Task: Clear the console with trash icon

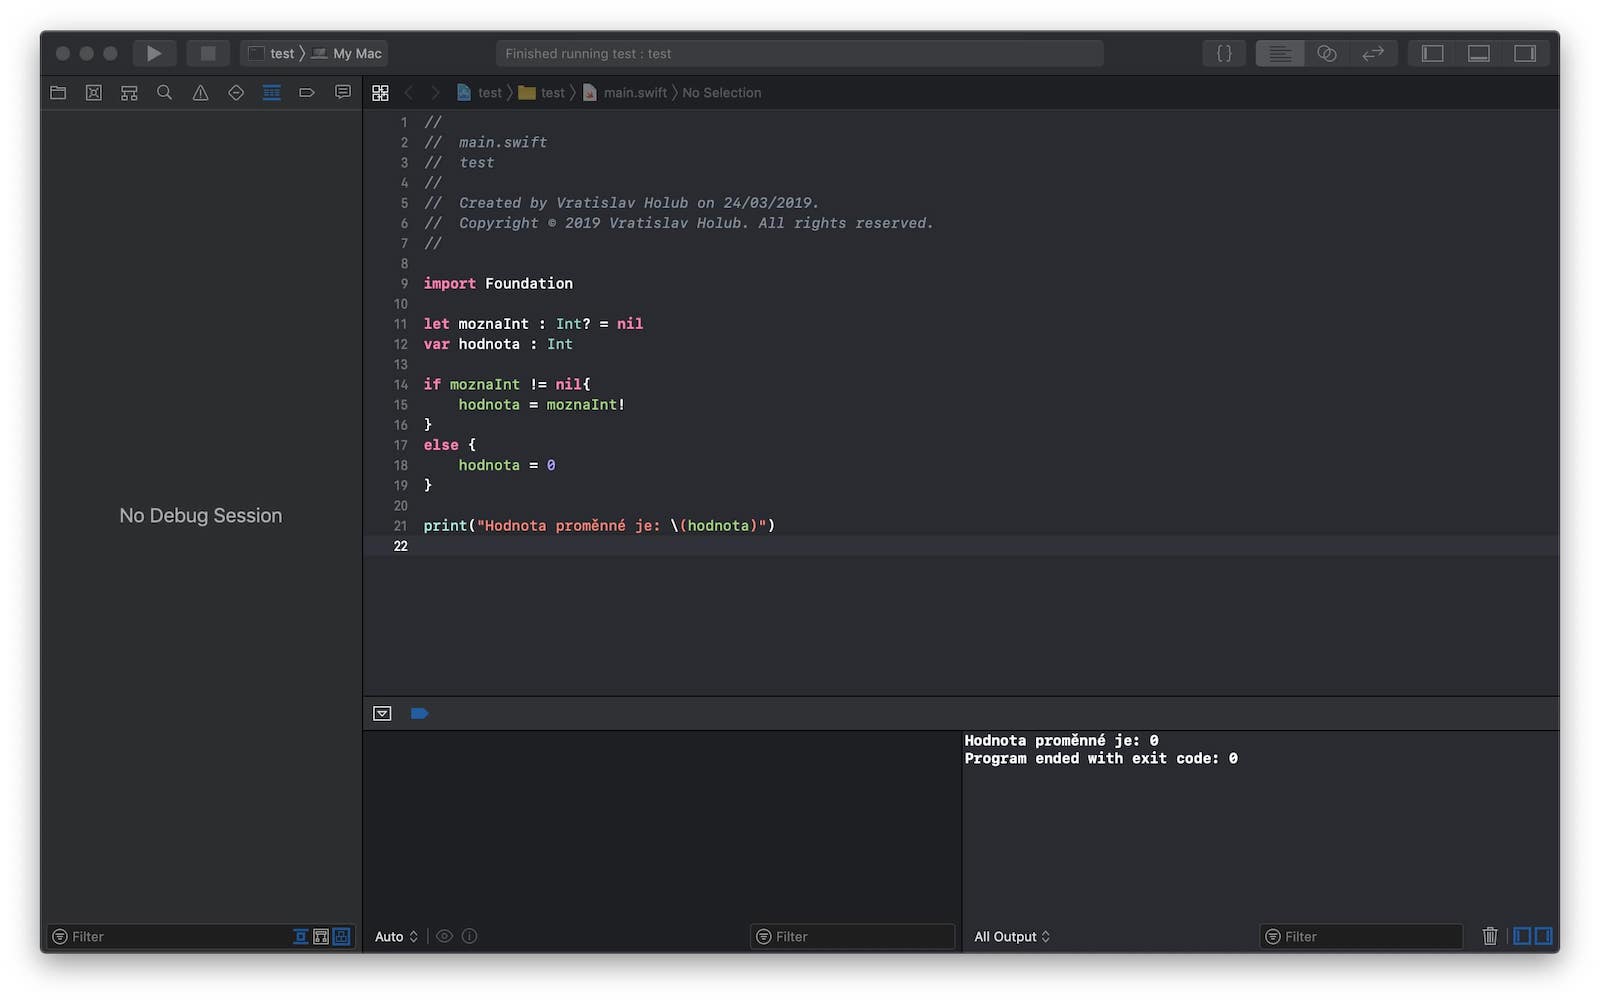Action: [1489, 936]
